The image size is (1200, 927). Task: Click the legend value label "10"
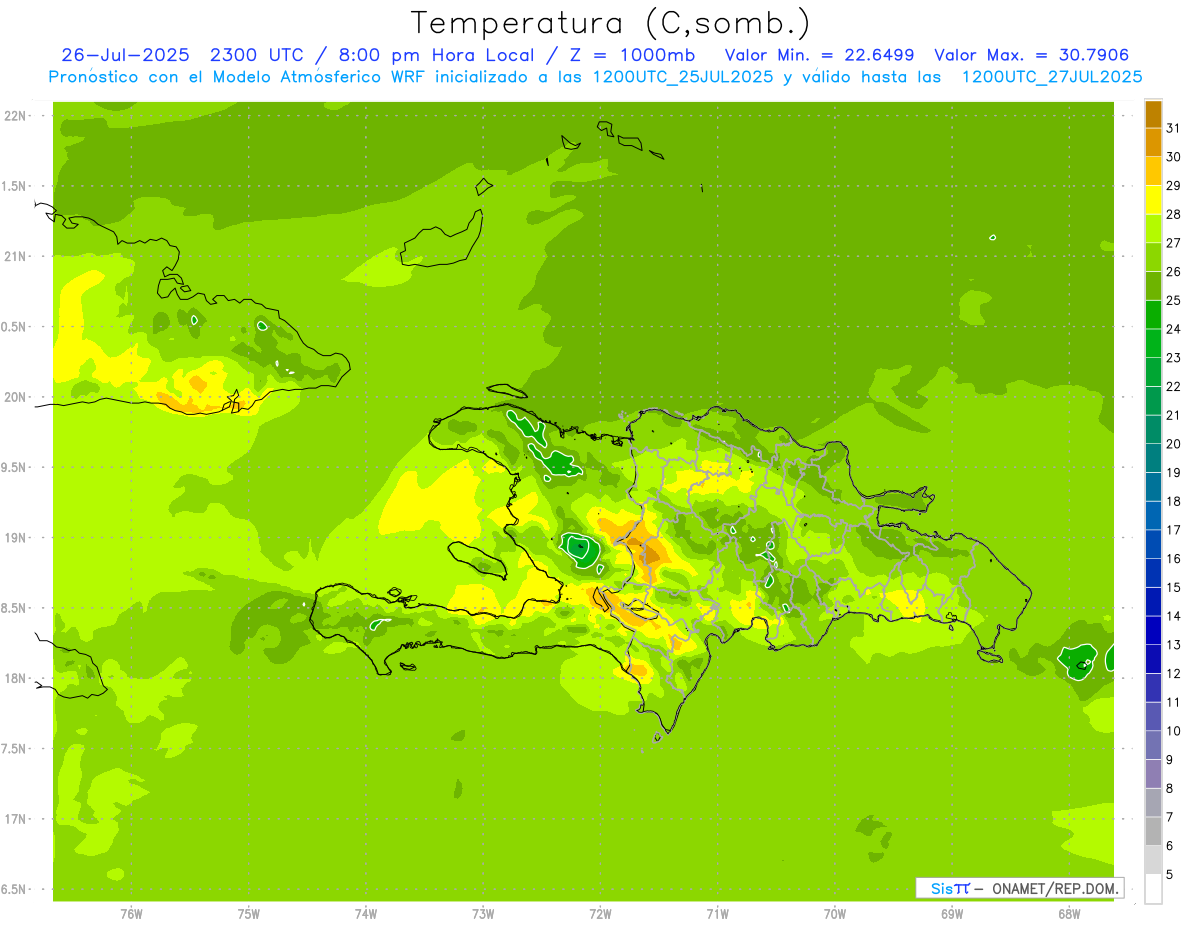[1174, 731]
